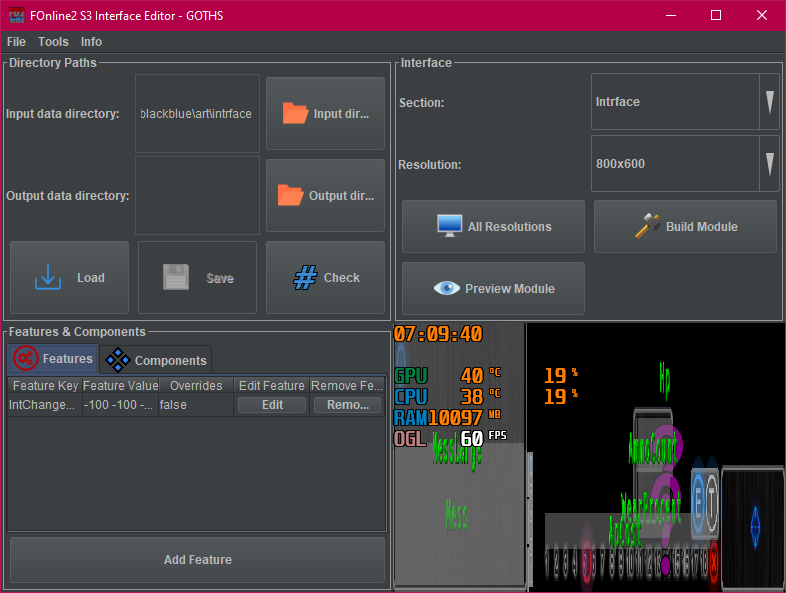Screen dimensions: 786x593
Task: Click the Edit Feature column header
Action: coord(272,385)
